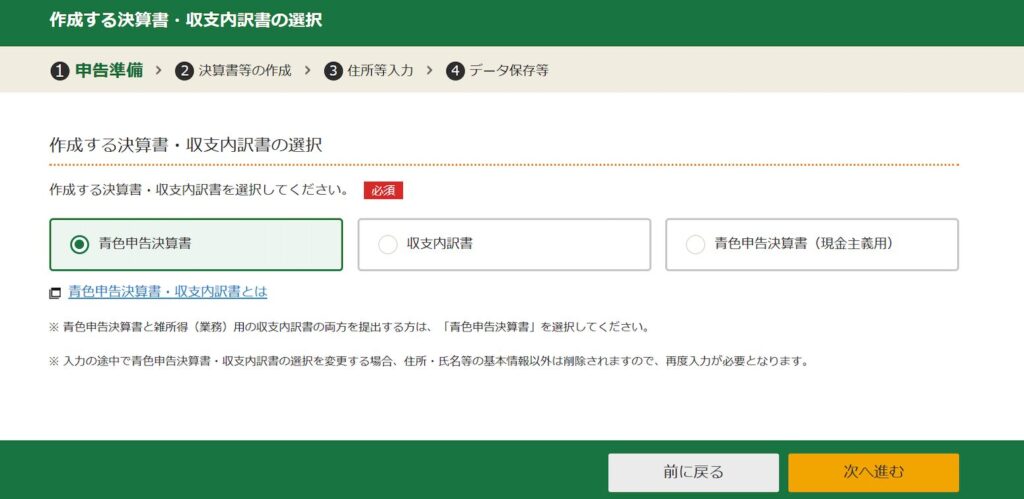
Task: Click the new-window icon beside the help link
Action: click(55, 293)
